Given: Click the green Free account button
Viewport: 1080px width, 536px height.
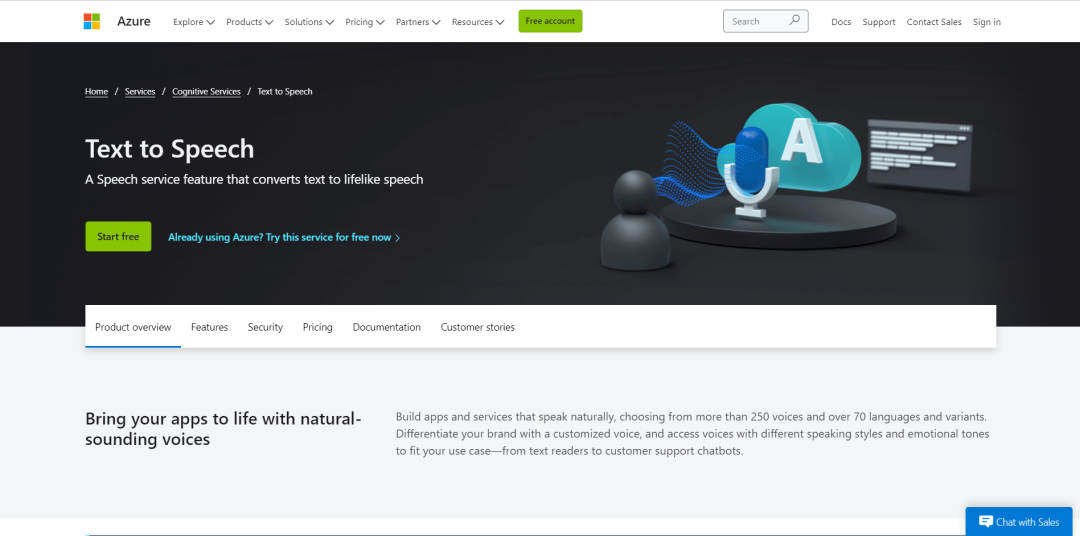Looking at the screenshot, I should point(550,21).
